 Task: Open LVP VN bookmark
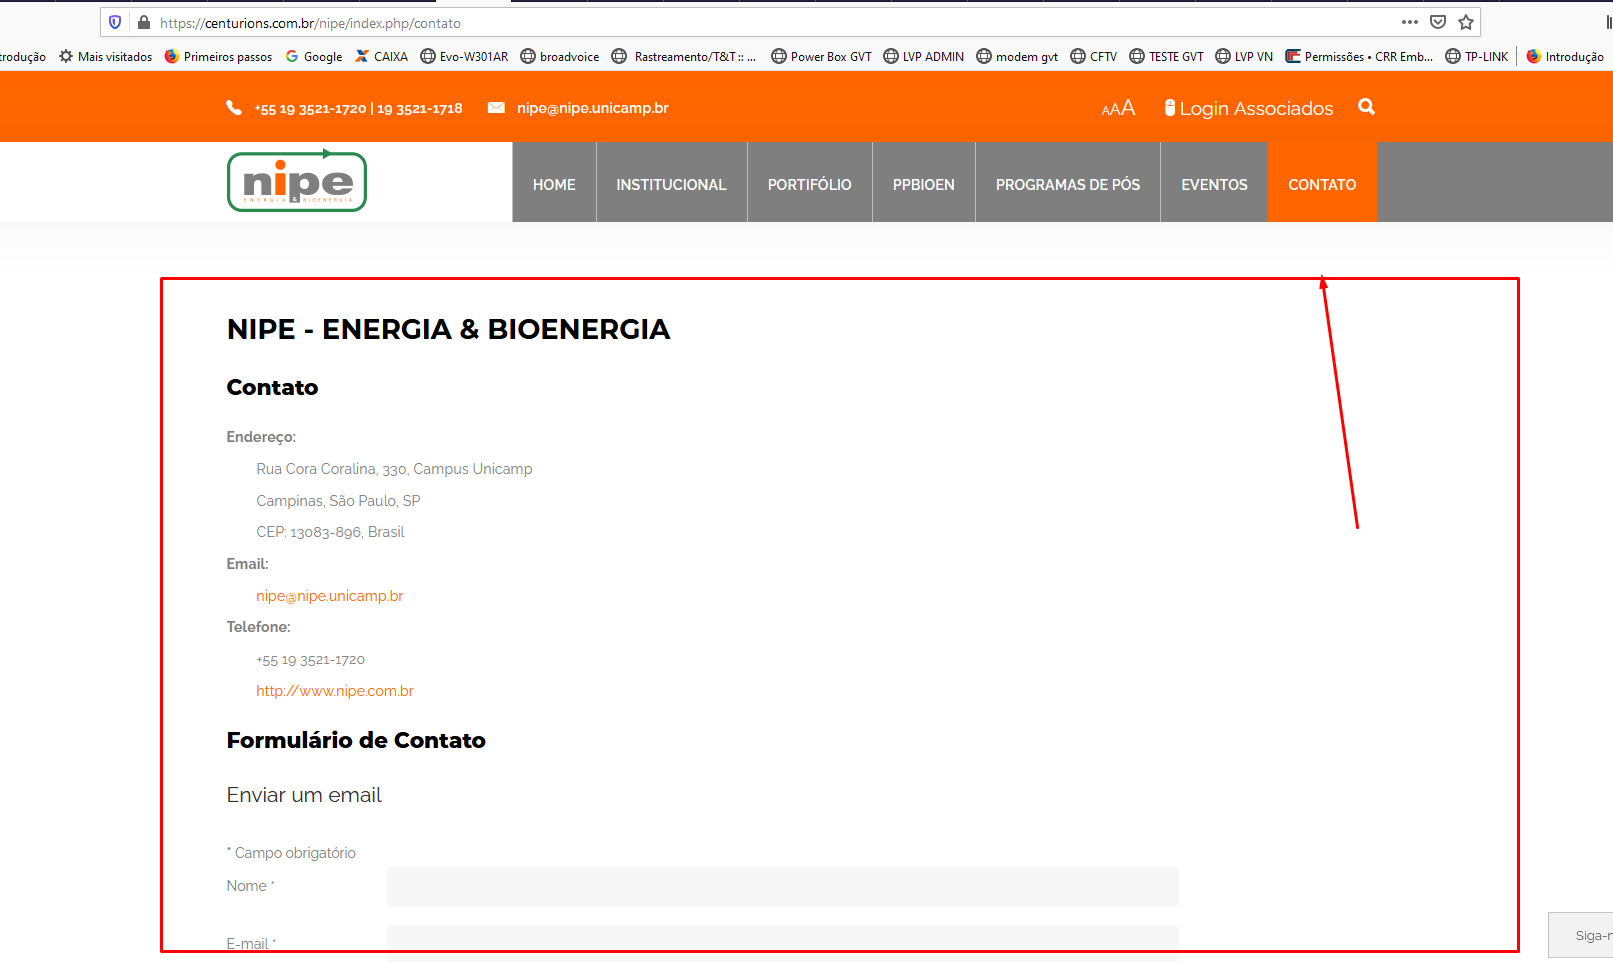pyautogui.click(x=1244, y=57)
